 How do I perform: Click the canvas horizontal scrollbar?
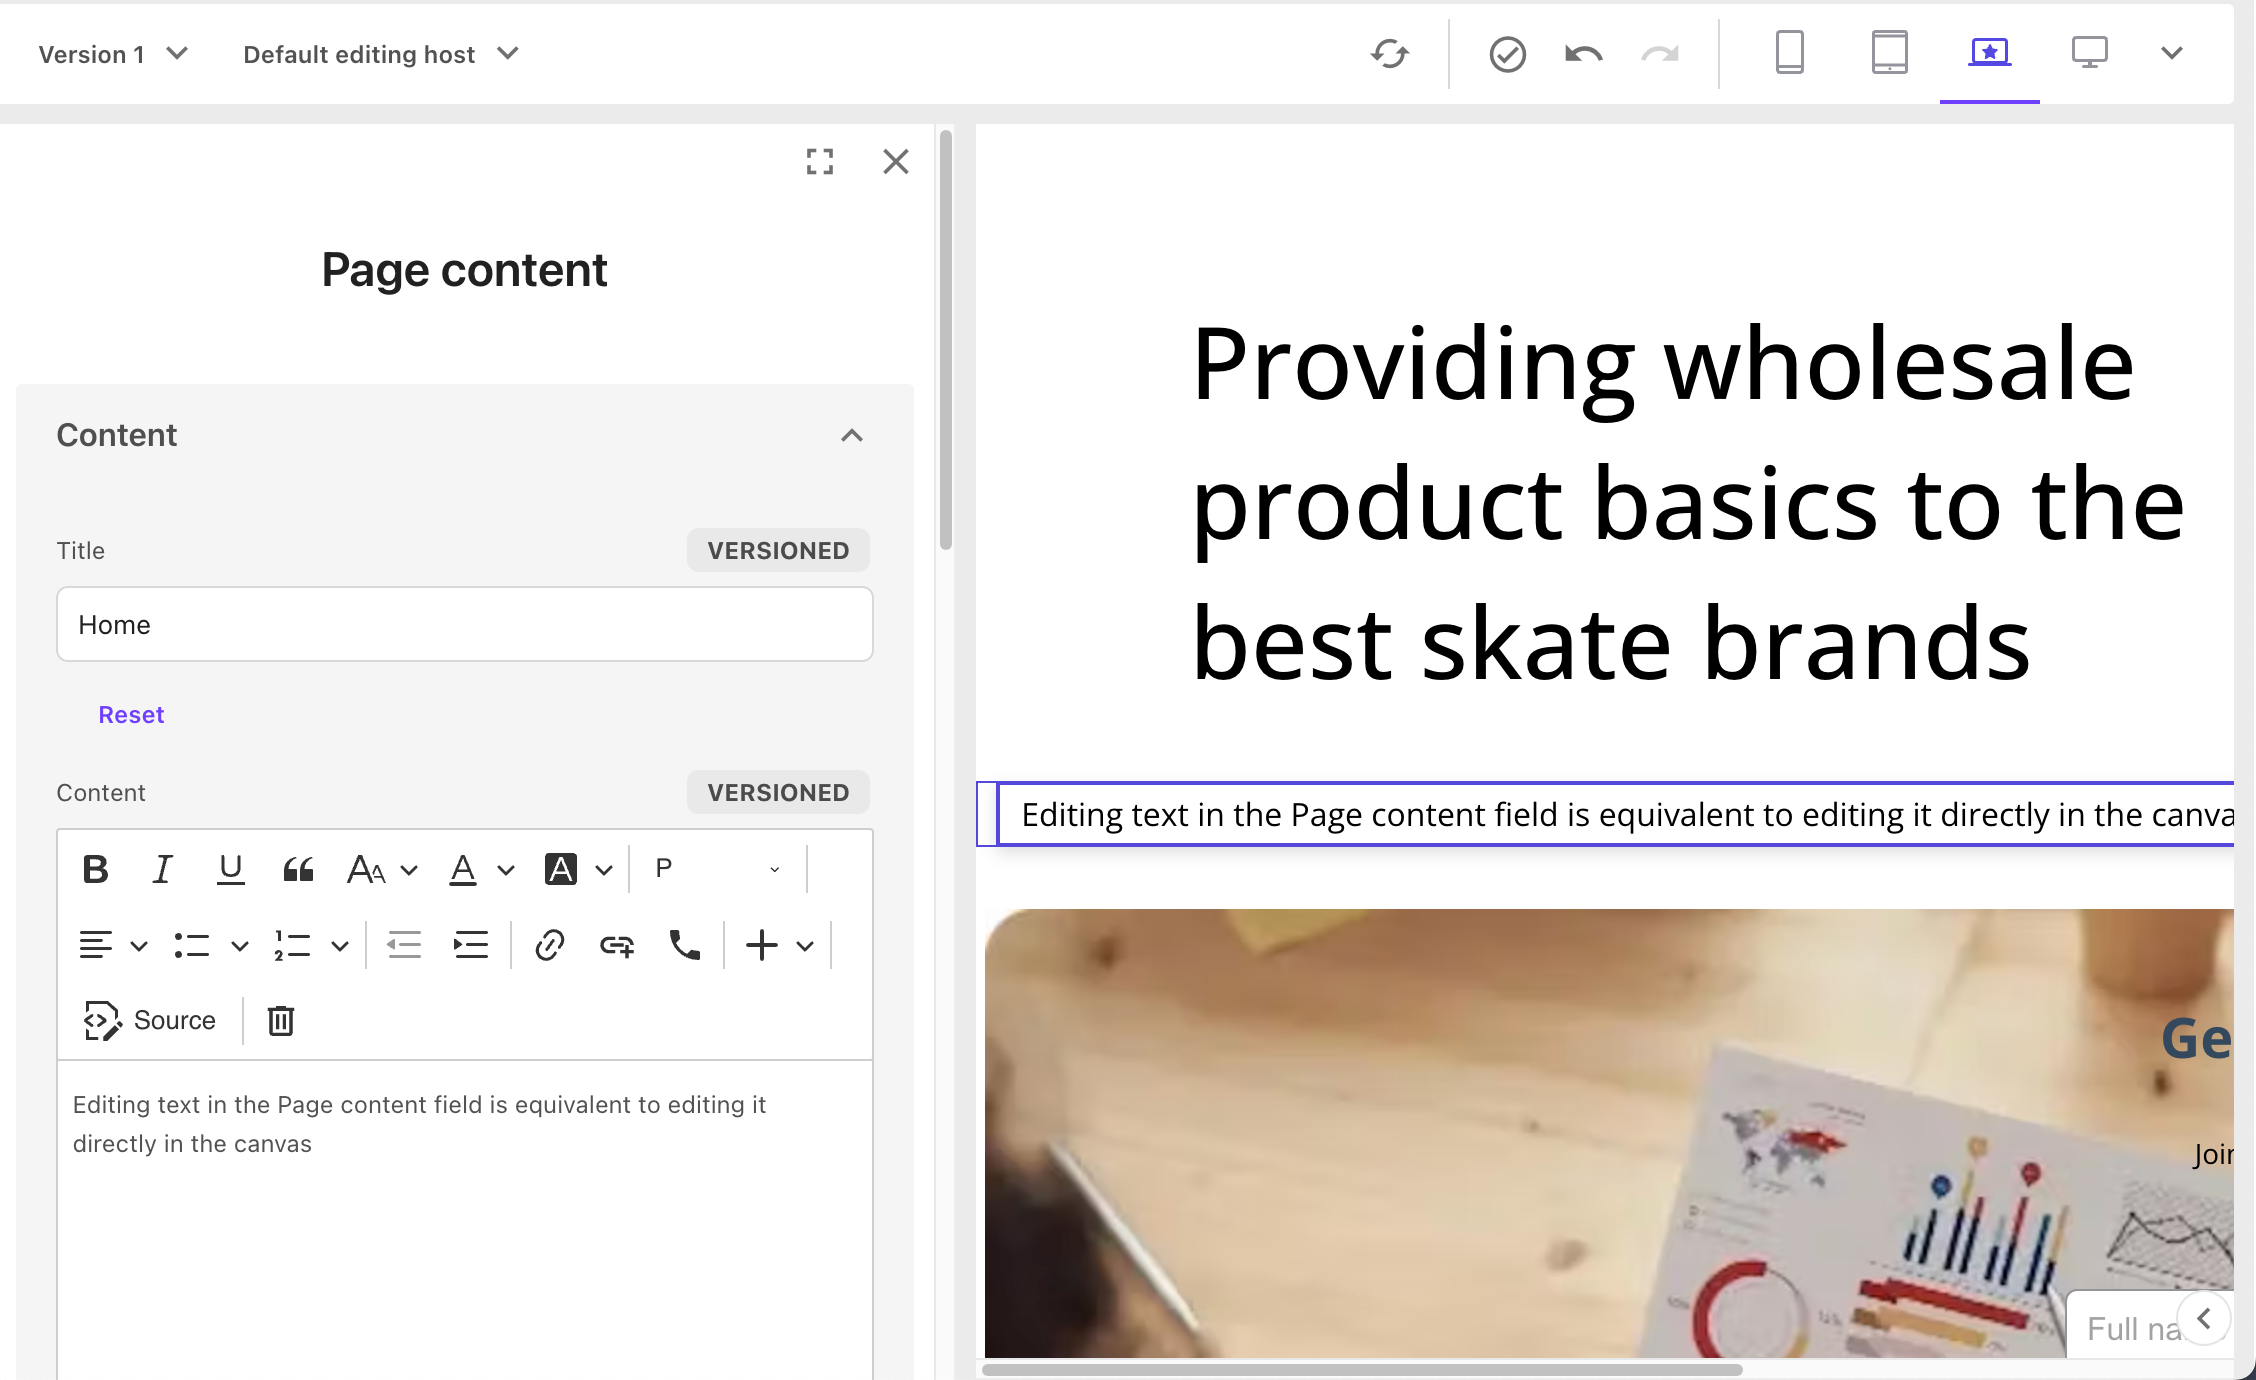1362,1369
